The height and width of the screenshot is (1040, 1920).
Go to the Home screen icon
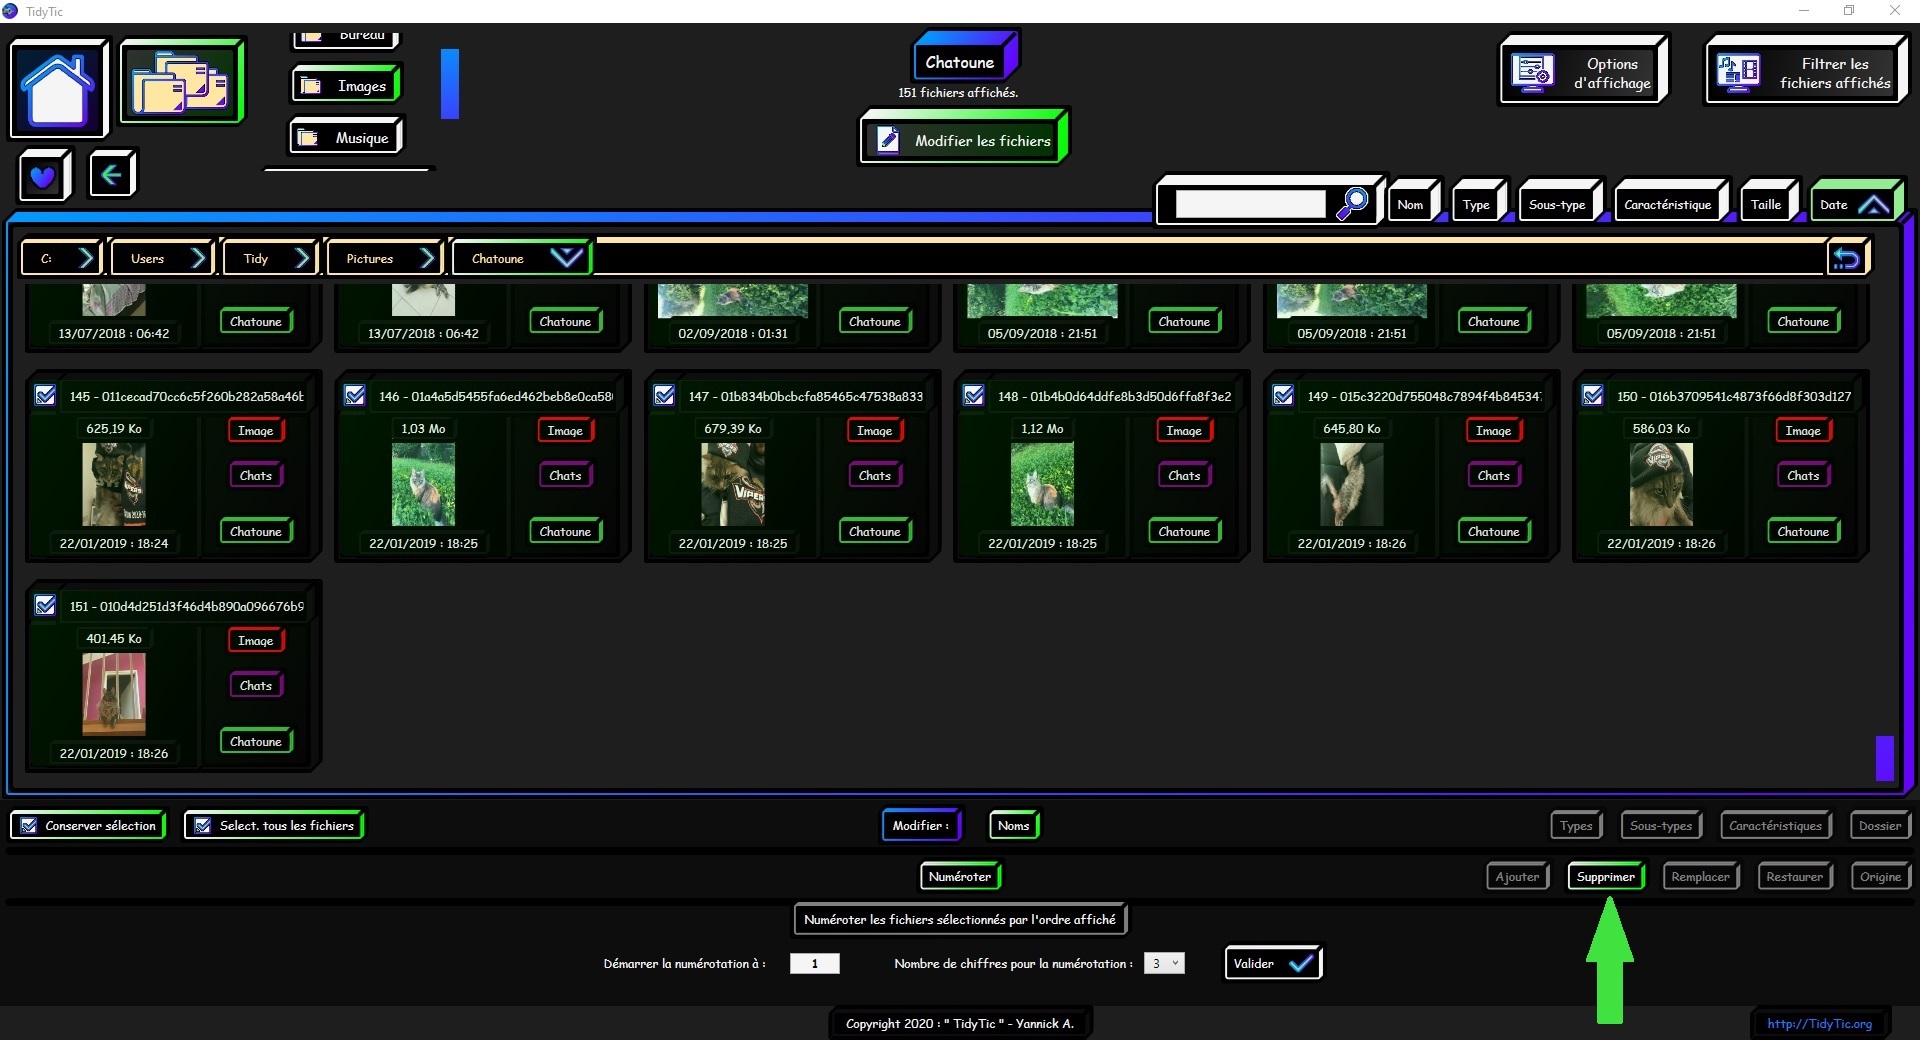coord(58,89)
